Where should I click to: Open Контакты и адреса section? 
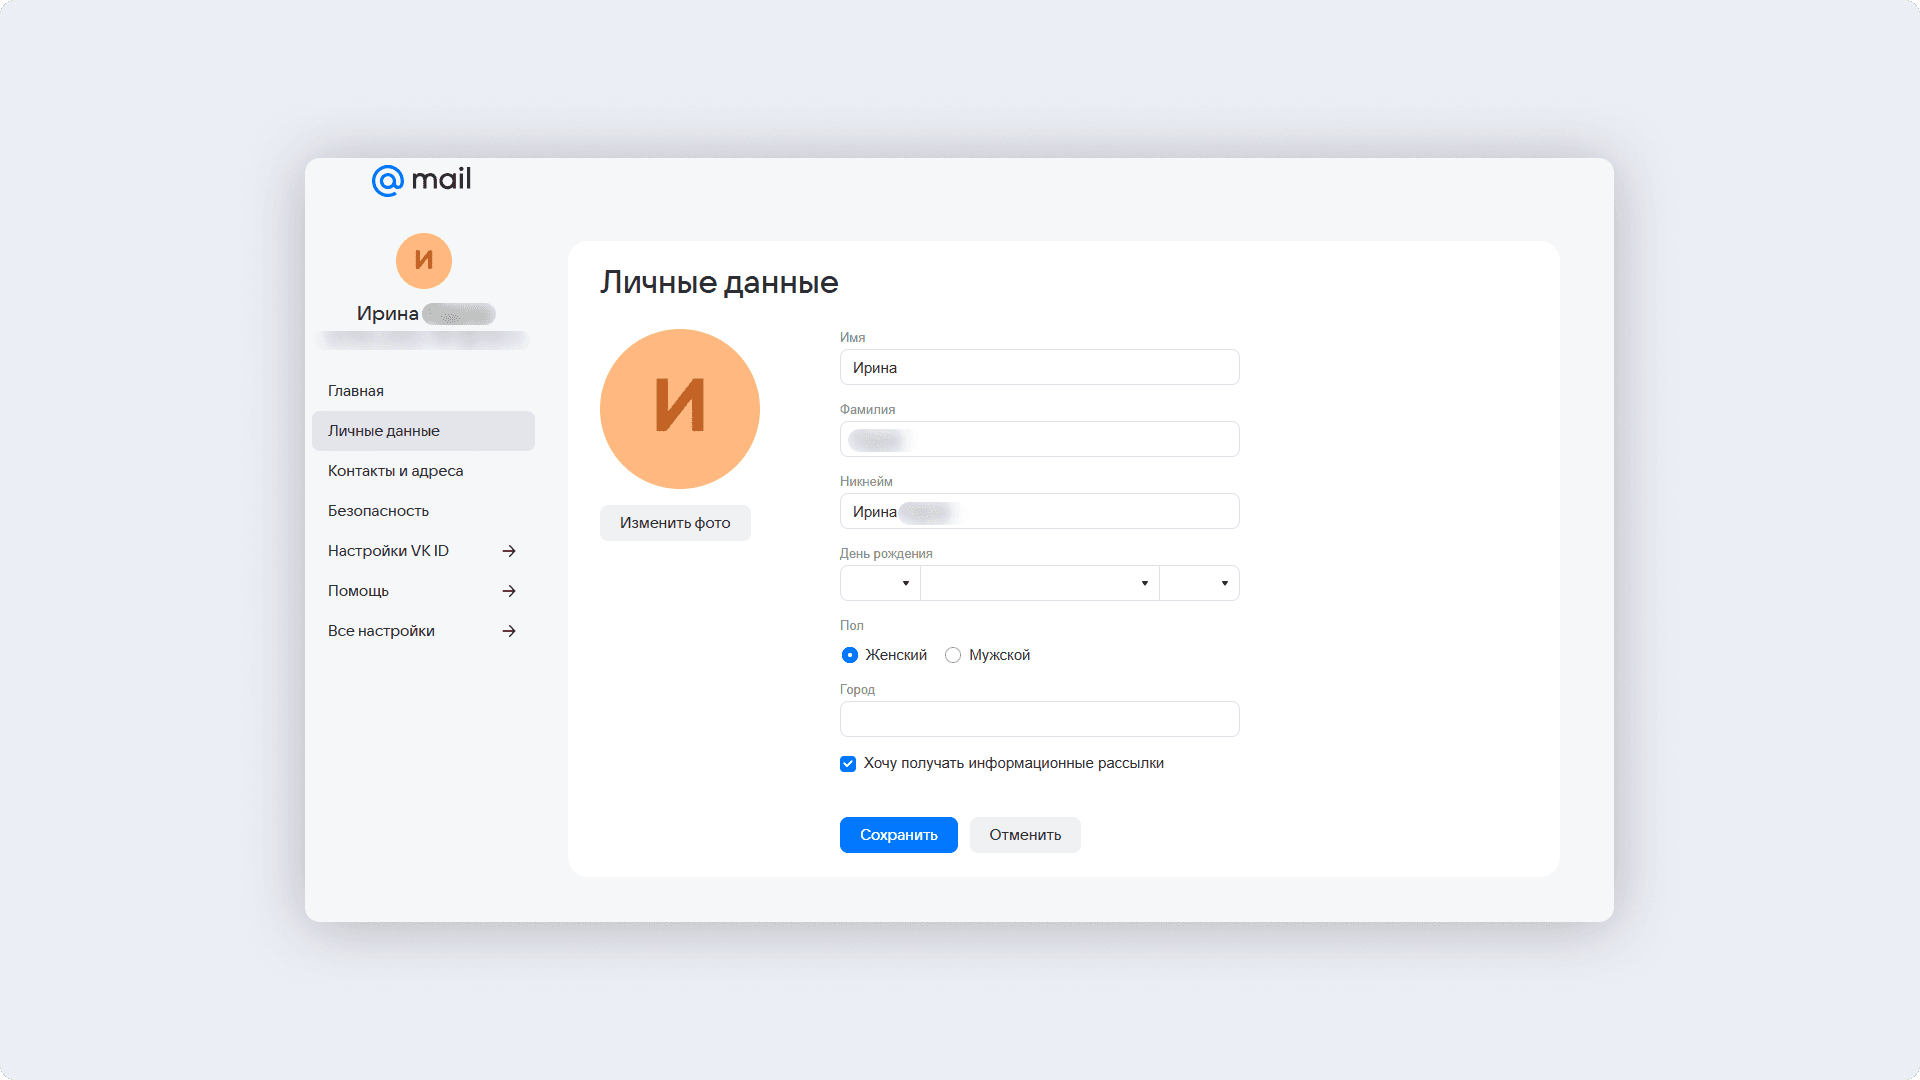pos(395,471)
